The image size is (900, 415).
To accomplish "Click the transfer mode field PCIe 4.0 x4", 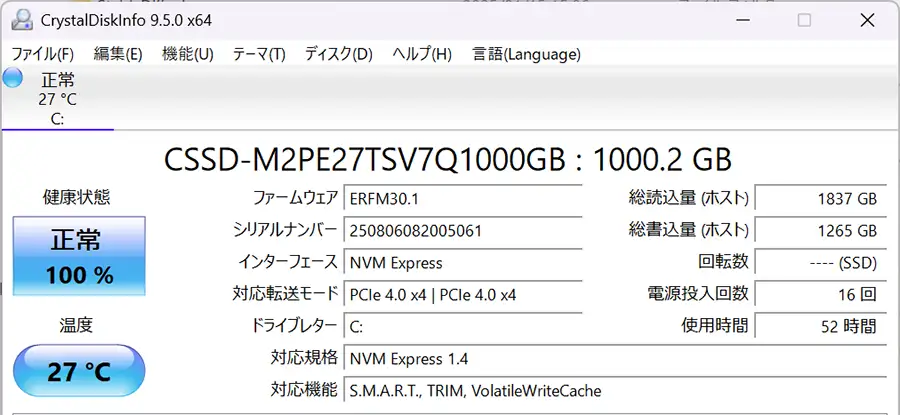I will 463,295.
